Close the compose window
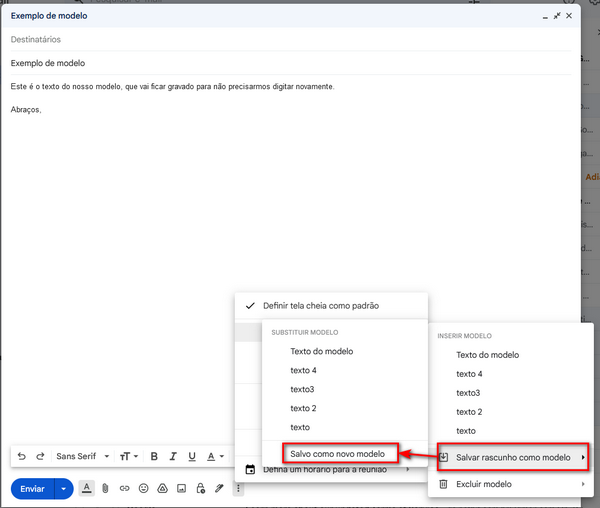 point(569,16)
